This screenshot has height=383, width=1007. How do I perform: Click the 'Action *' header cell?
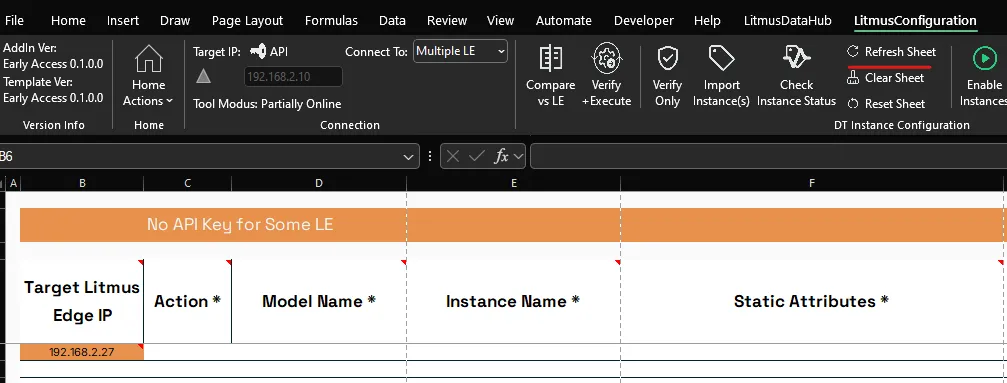coord(188,301)
